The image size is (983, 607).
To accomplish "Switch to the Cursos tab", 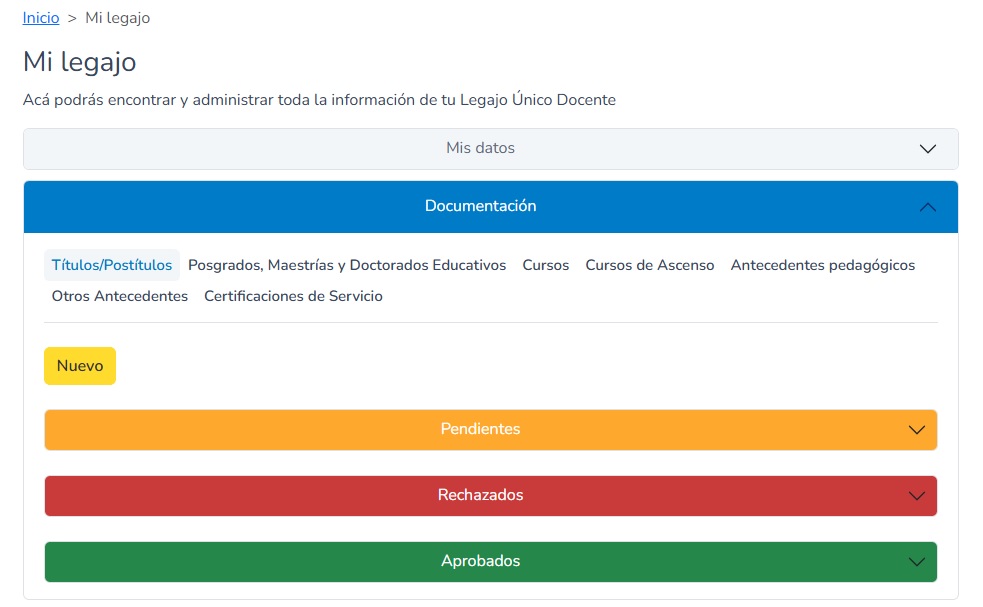I will (x=545, y=265).
